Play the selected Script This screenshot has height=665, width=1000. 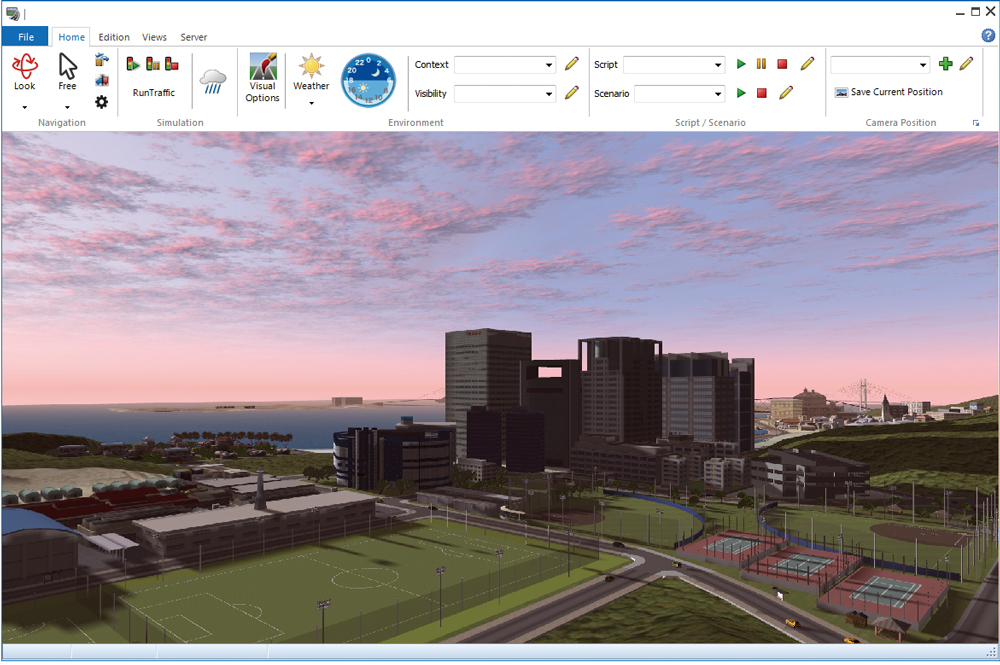coord(741,64)
